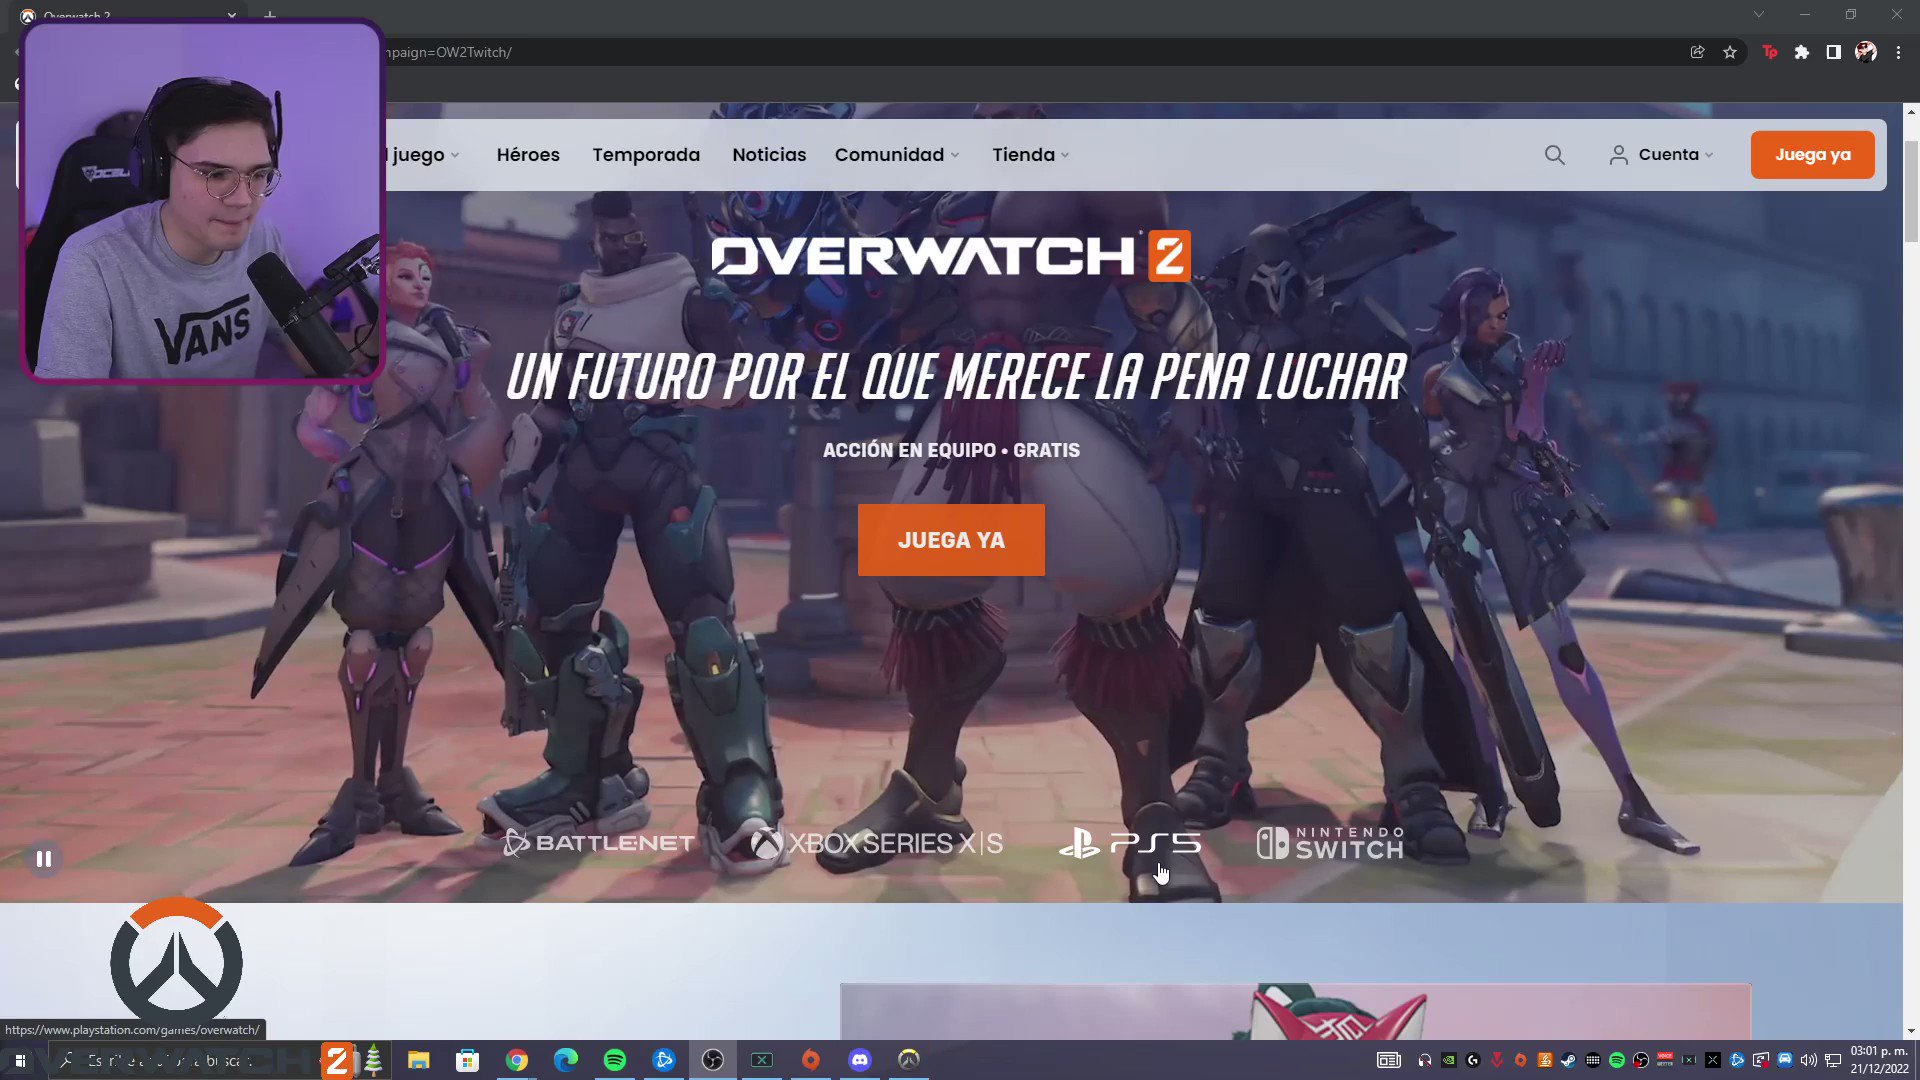Open the Chrome three-dot menu
Viewport: 1920px width, 1080px height.
pos(1898,52)
